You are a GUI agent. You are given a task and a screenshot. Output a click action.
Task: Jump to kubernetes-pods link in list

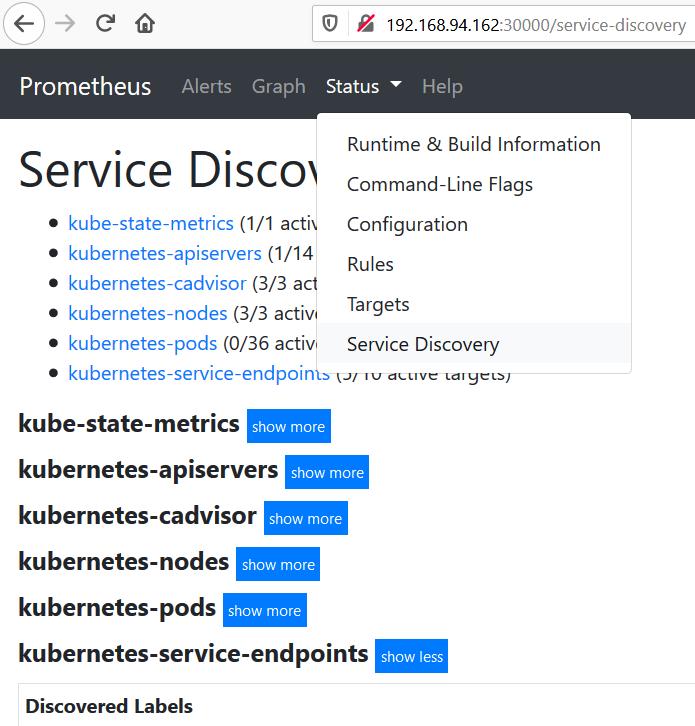pyautogui.click(x=143, y=344)
